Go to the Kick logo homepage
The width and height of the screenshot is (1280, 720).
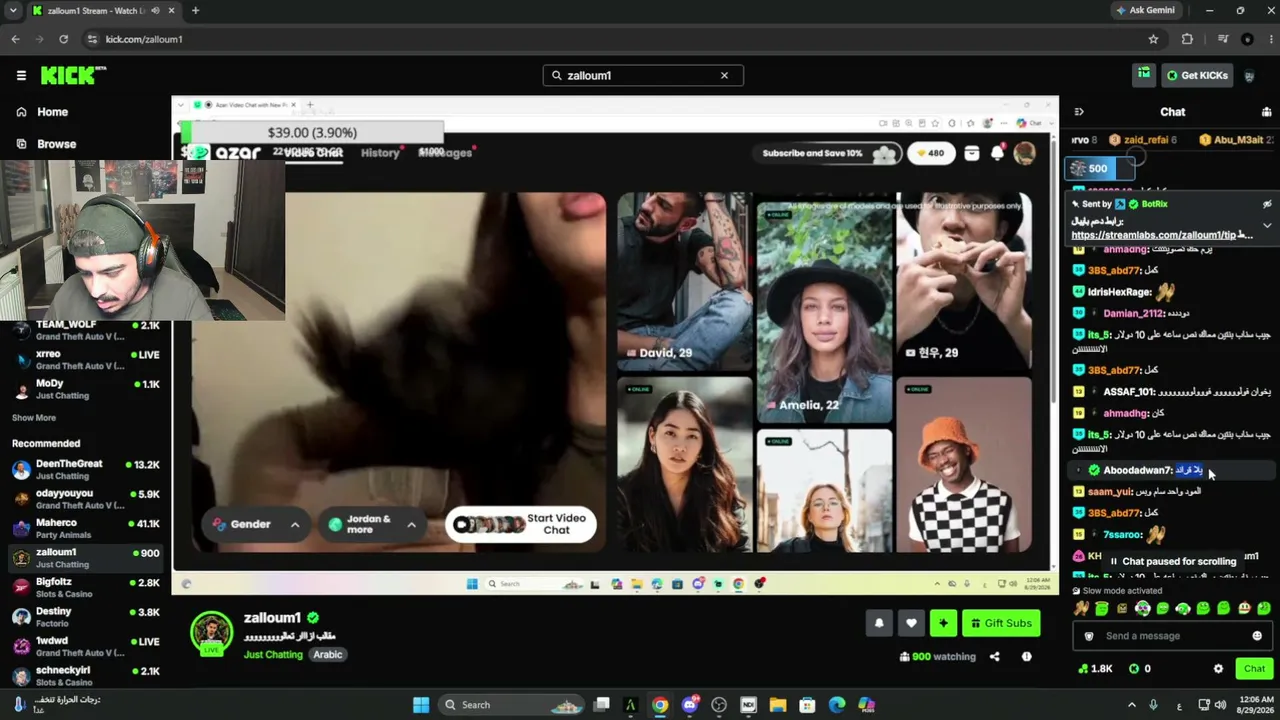coord(73,75)
